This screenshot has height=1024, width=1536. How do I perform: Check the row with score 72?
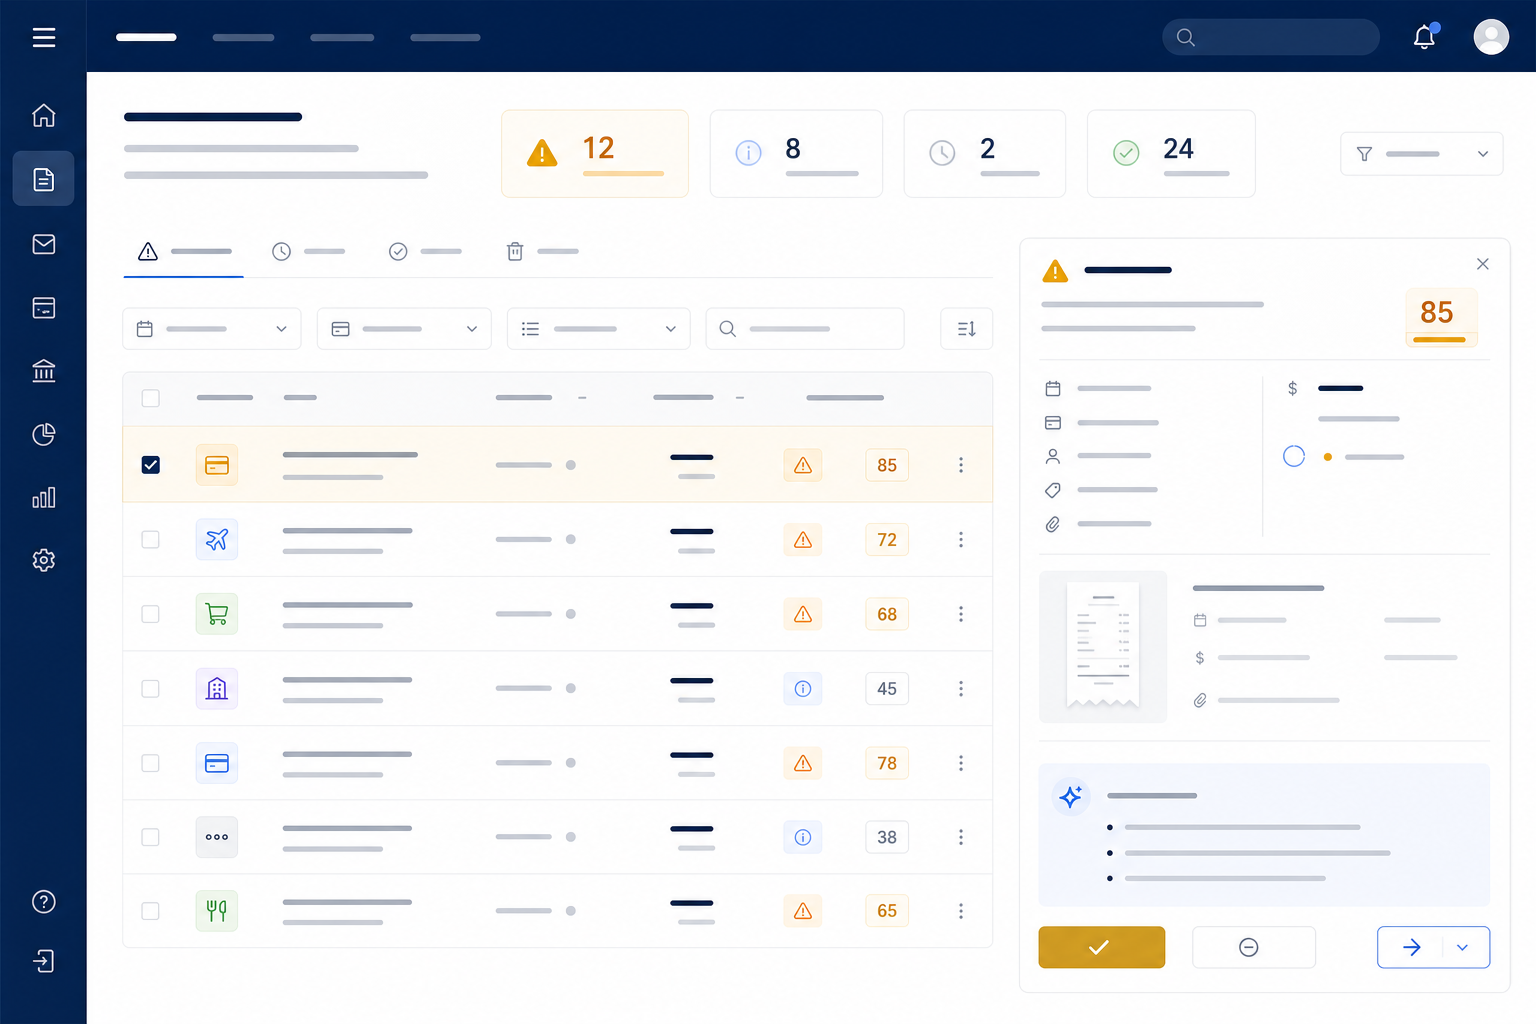pyautogui.click(x=150, y=539)
